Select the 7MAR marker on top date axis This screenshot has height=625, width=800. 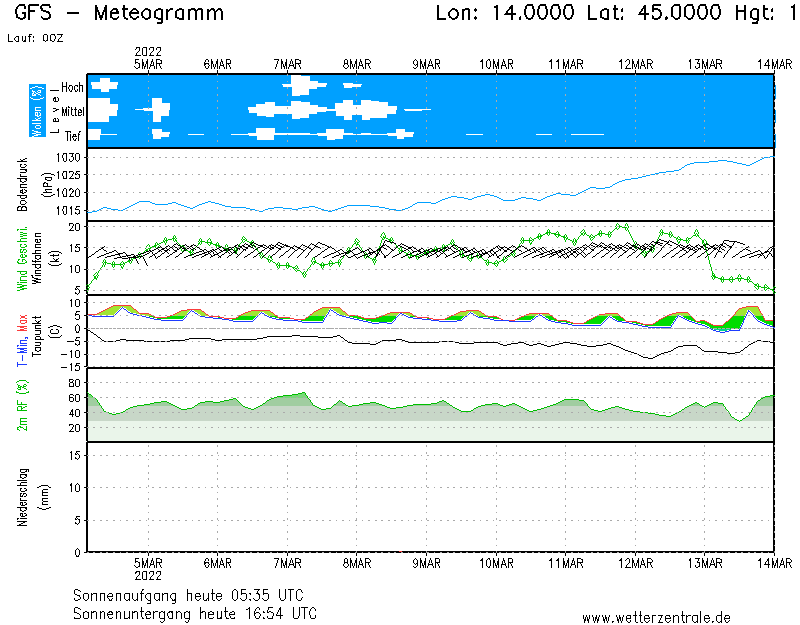(x=287, y=64)
